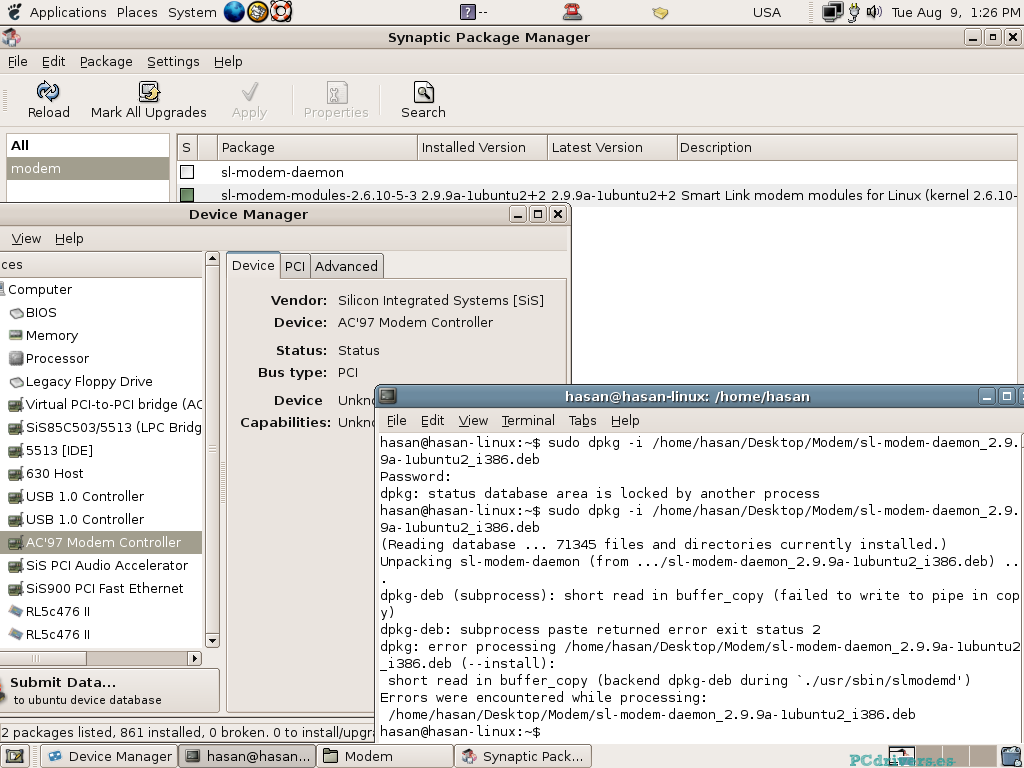Click the volume speaker tray icon
This screenshot has height=768, width=1024.
coord(874,12)
